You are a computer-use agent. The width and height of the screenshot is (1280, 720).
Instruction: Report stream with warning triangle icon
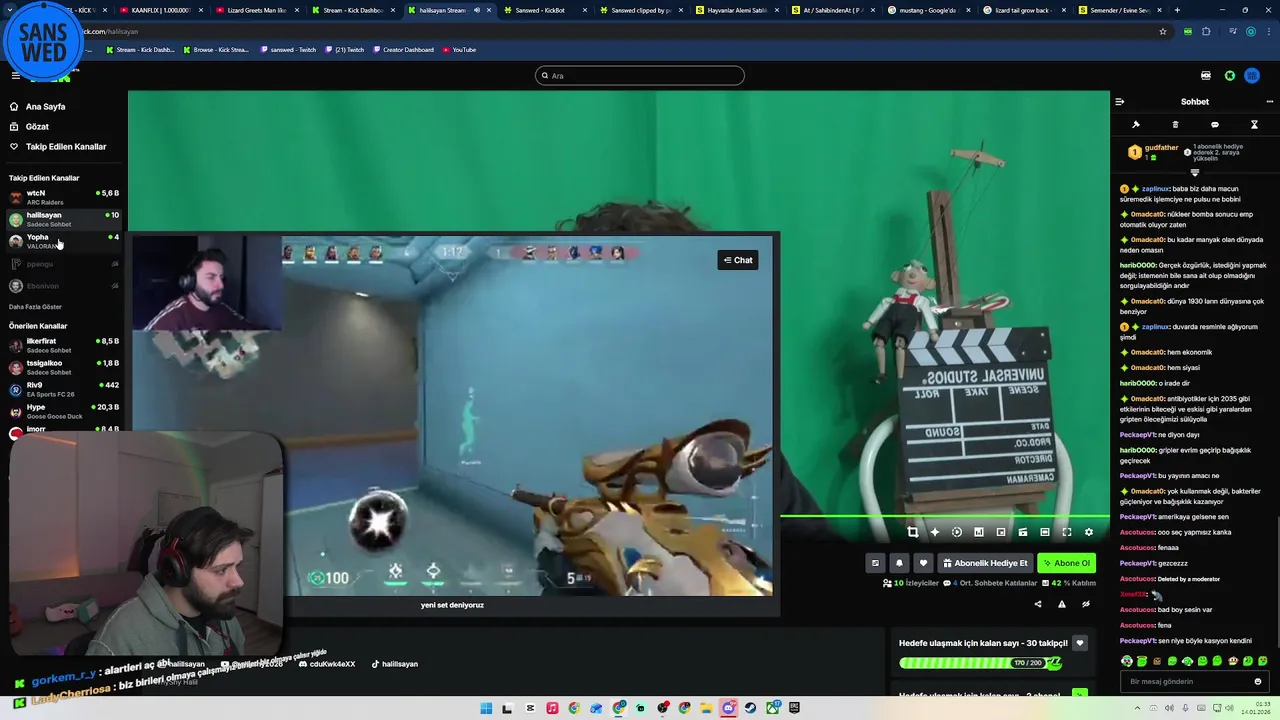[1061, 604]
